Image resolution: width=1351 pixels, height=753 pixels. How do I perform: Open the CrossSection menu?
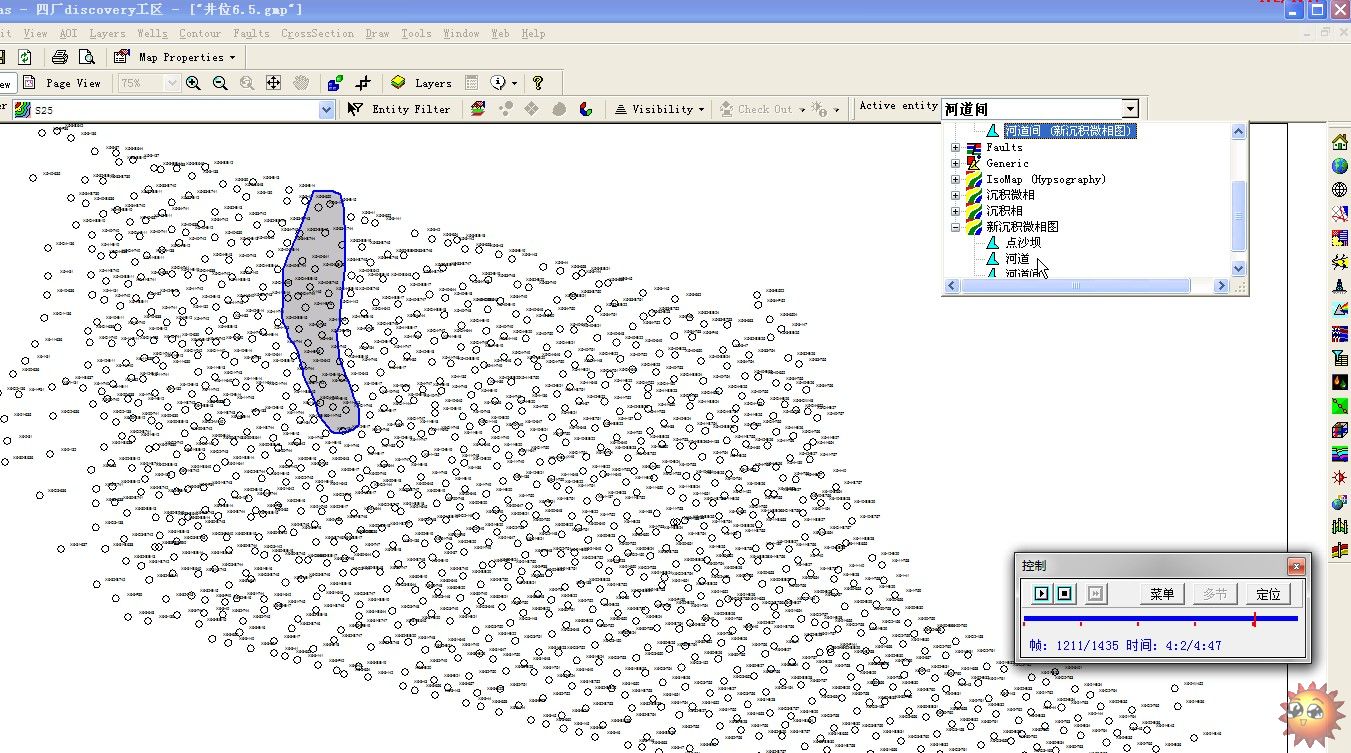point(317,33)
